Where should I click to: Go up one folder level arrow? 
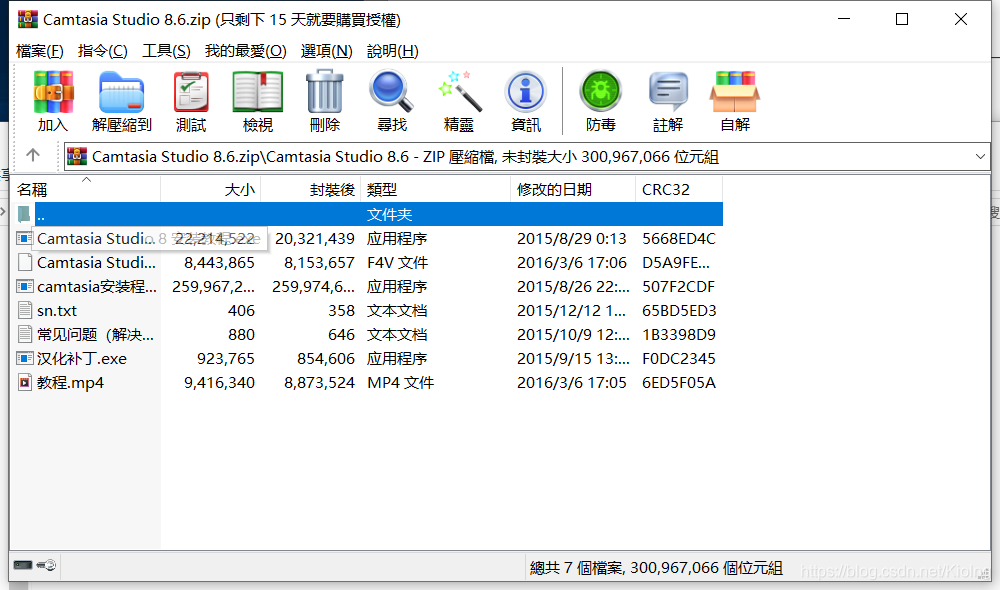[33, 155]
